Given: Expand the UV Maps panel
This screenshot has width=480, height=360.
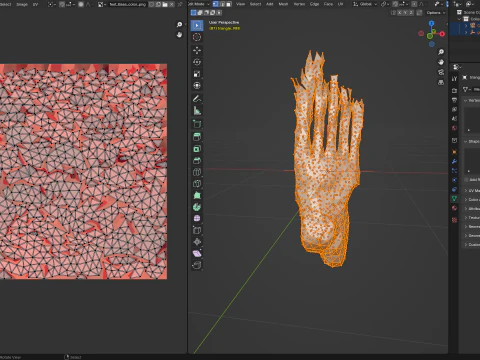Looking at the screenshot, I should tap(466, 191).
